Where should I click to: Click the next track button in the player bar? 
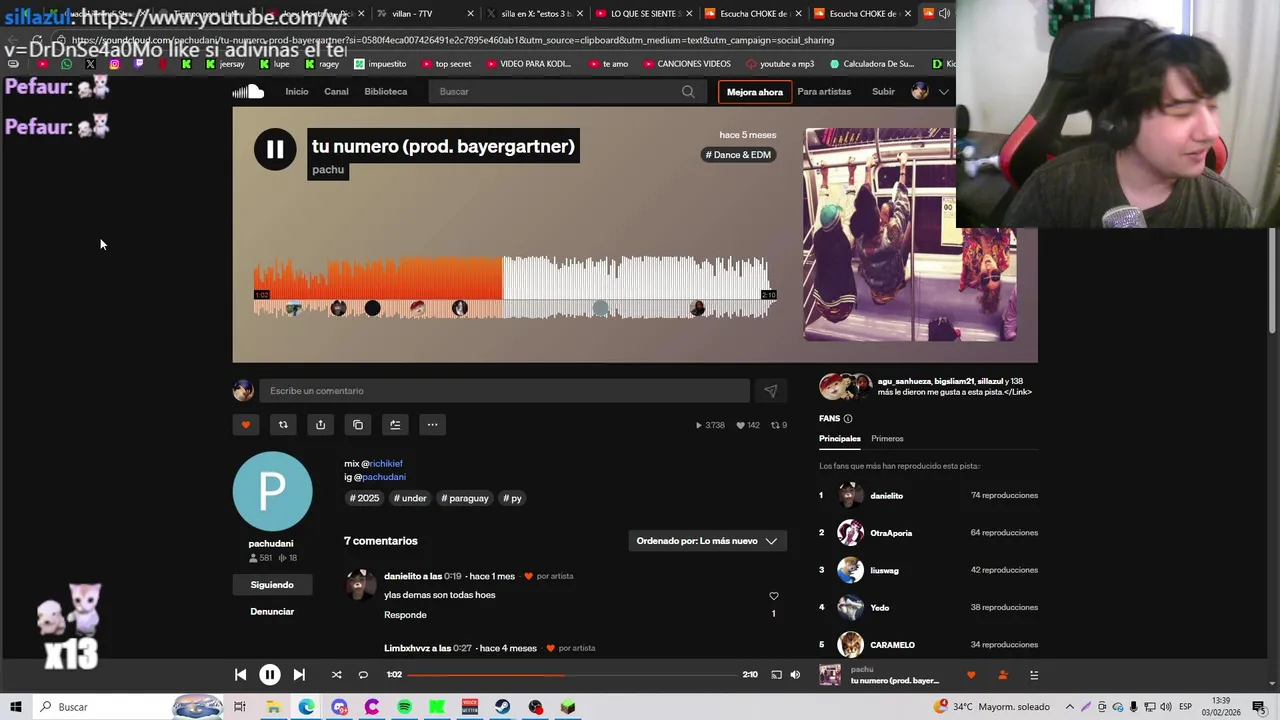coord(299,675)
